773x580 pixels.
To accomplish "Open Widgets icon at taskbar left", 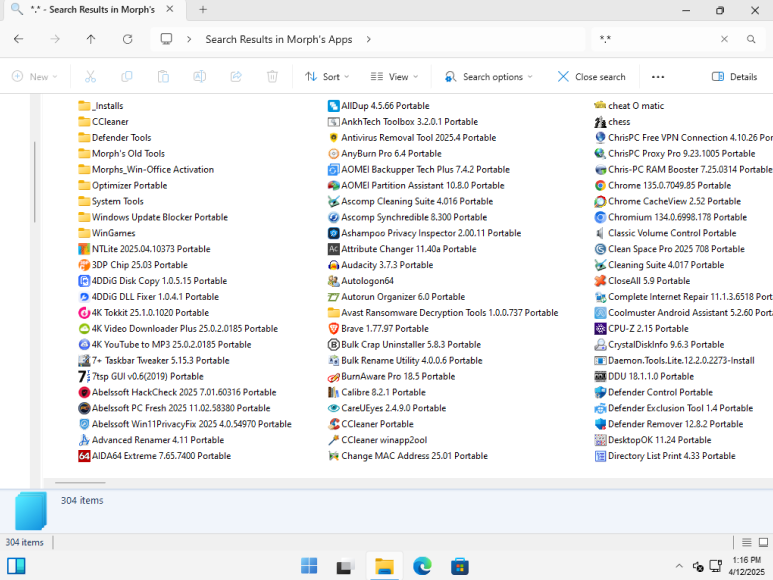I will tap(16, 566).
